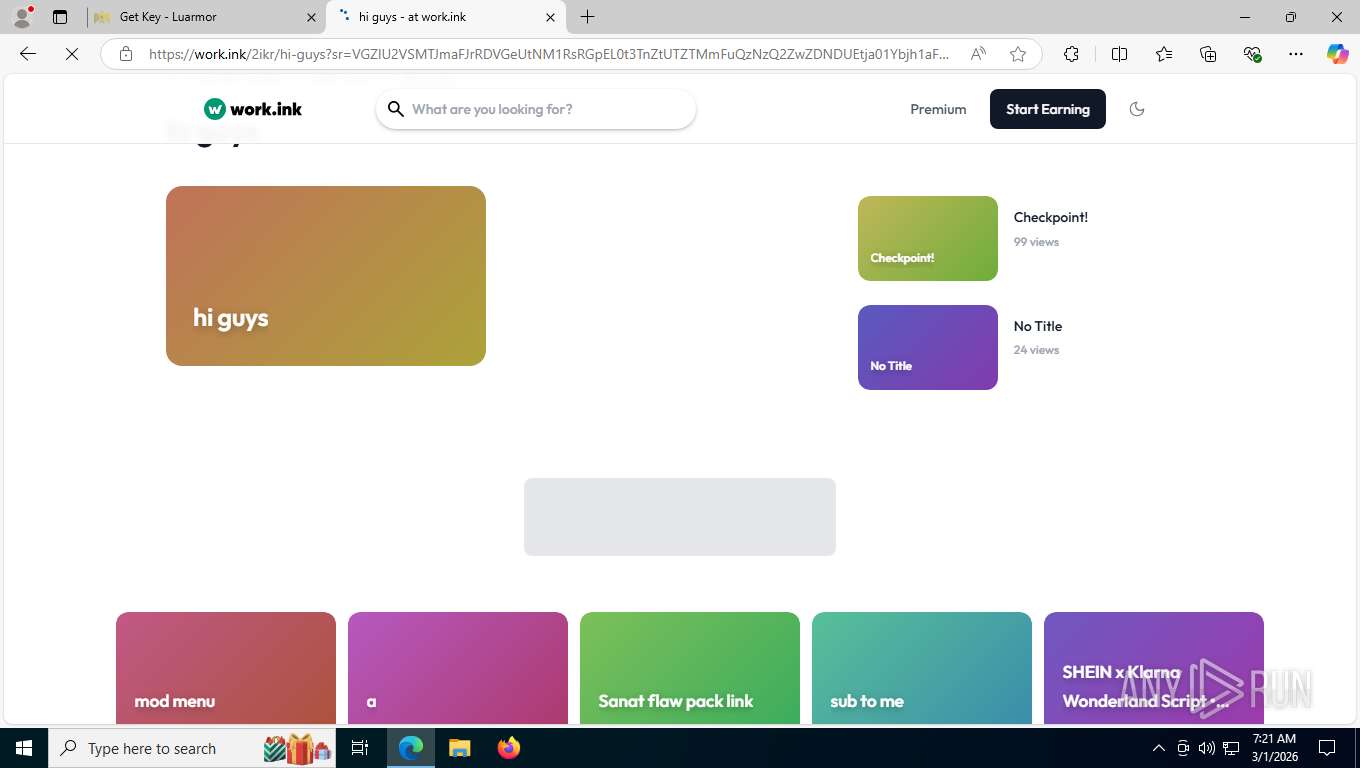Open Collections icon
This screenshot has width=1360, height=768.
[x=1208, y=54]
